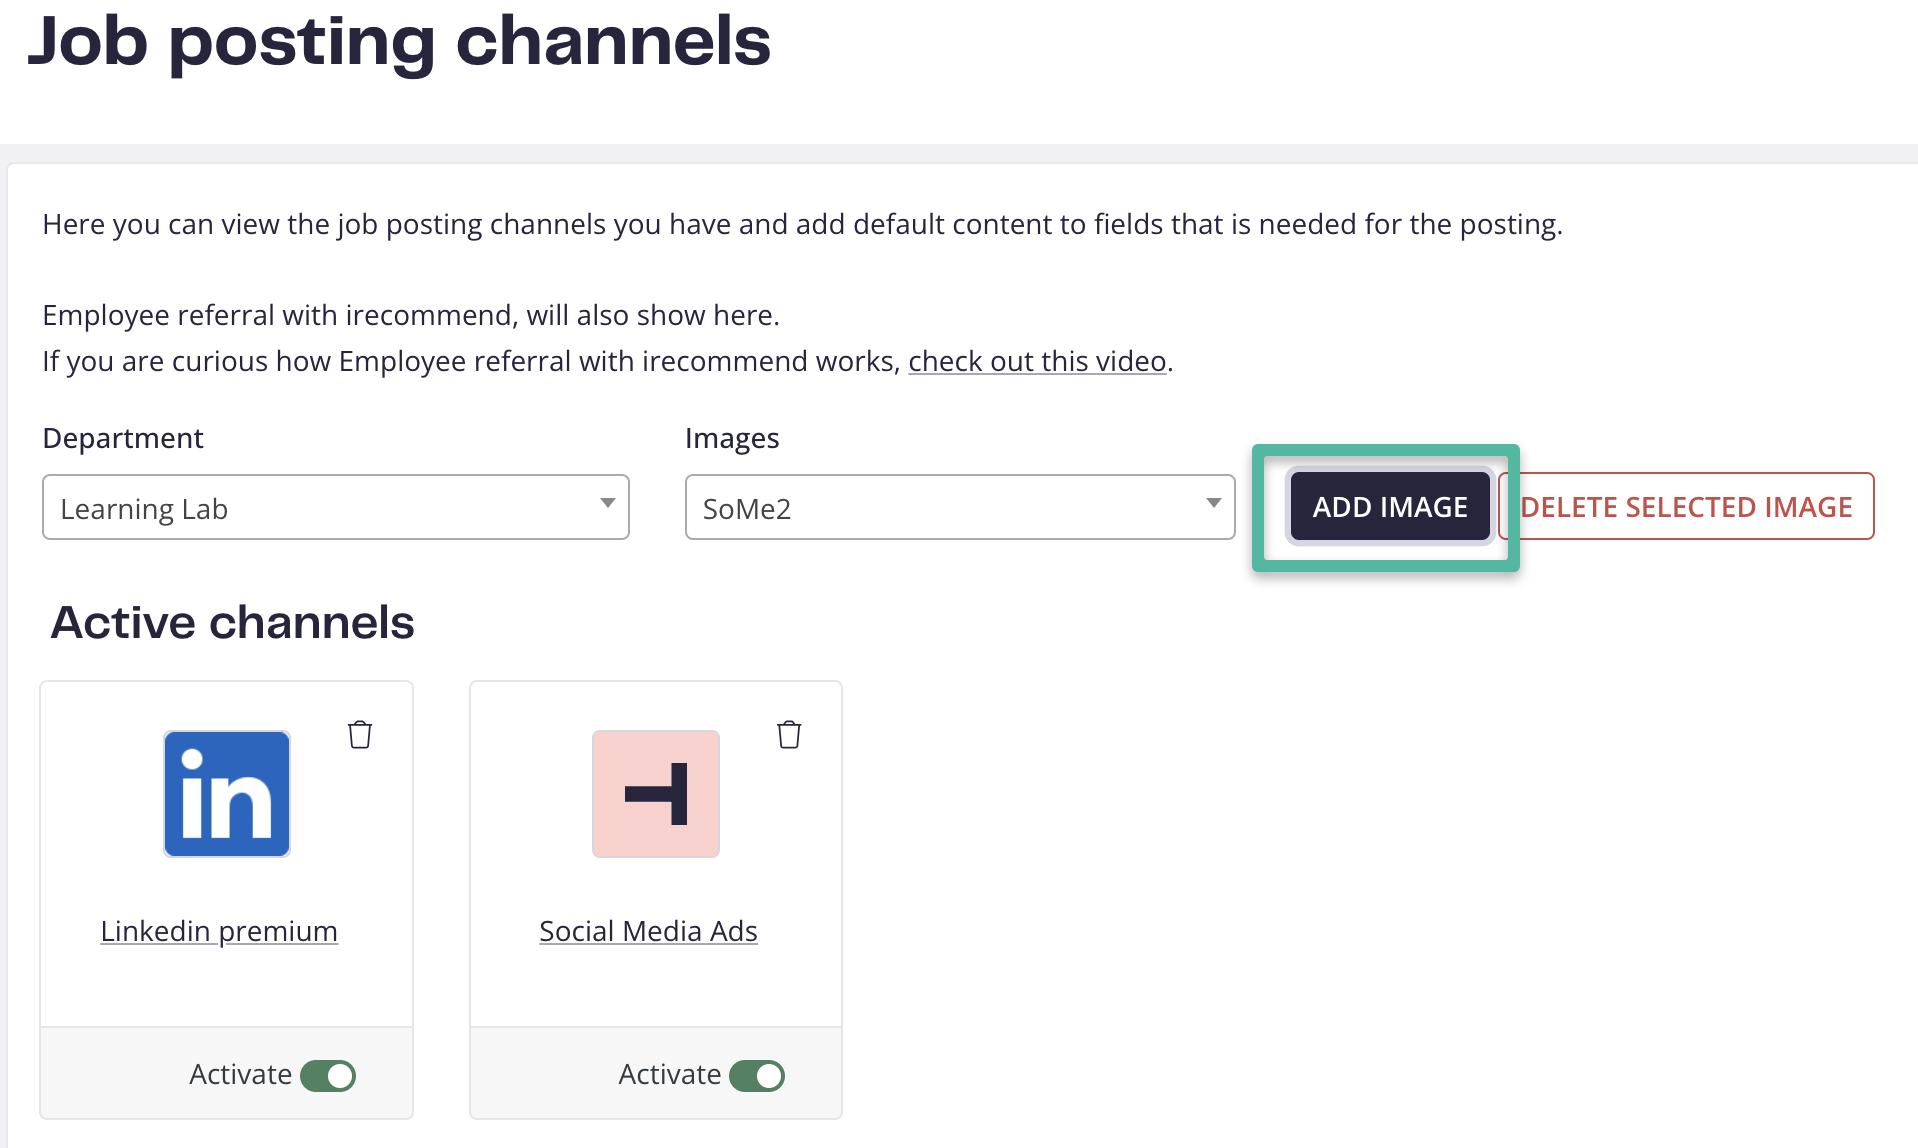Click the ADD IMAGE button
Viewport: 1918px width, 1148px height.
pyautogui.click(x=1390, y=507)
